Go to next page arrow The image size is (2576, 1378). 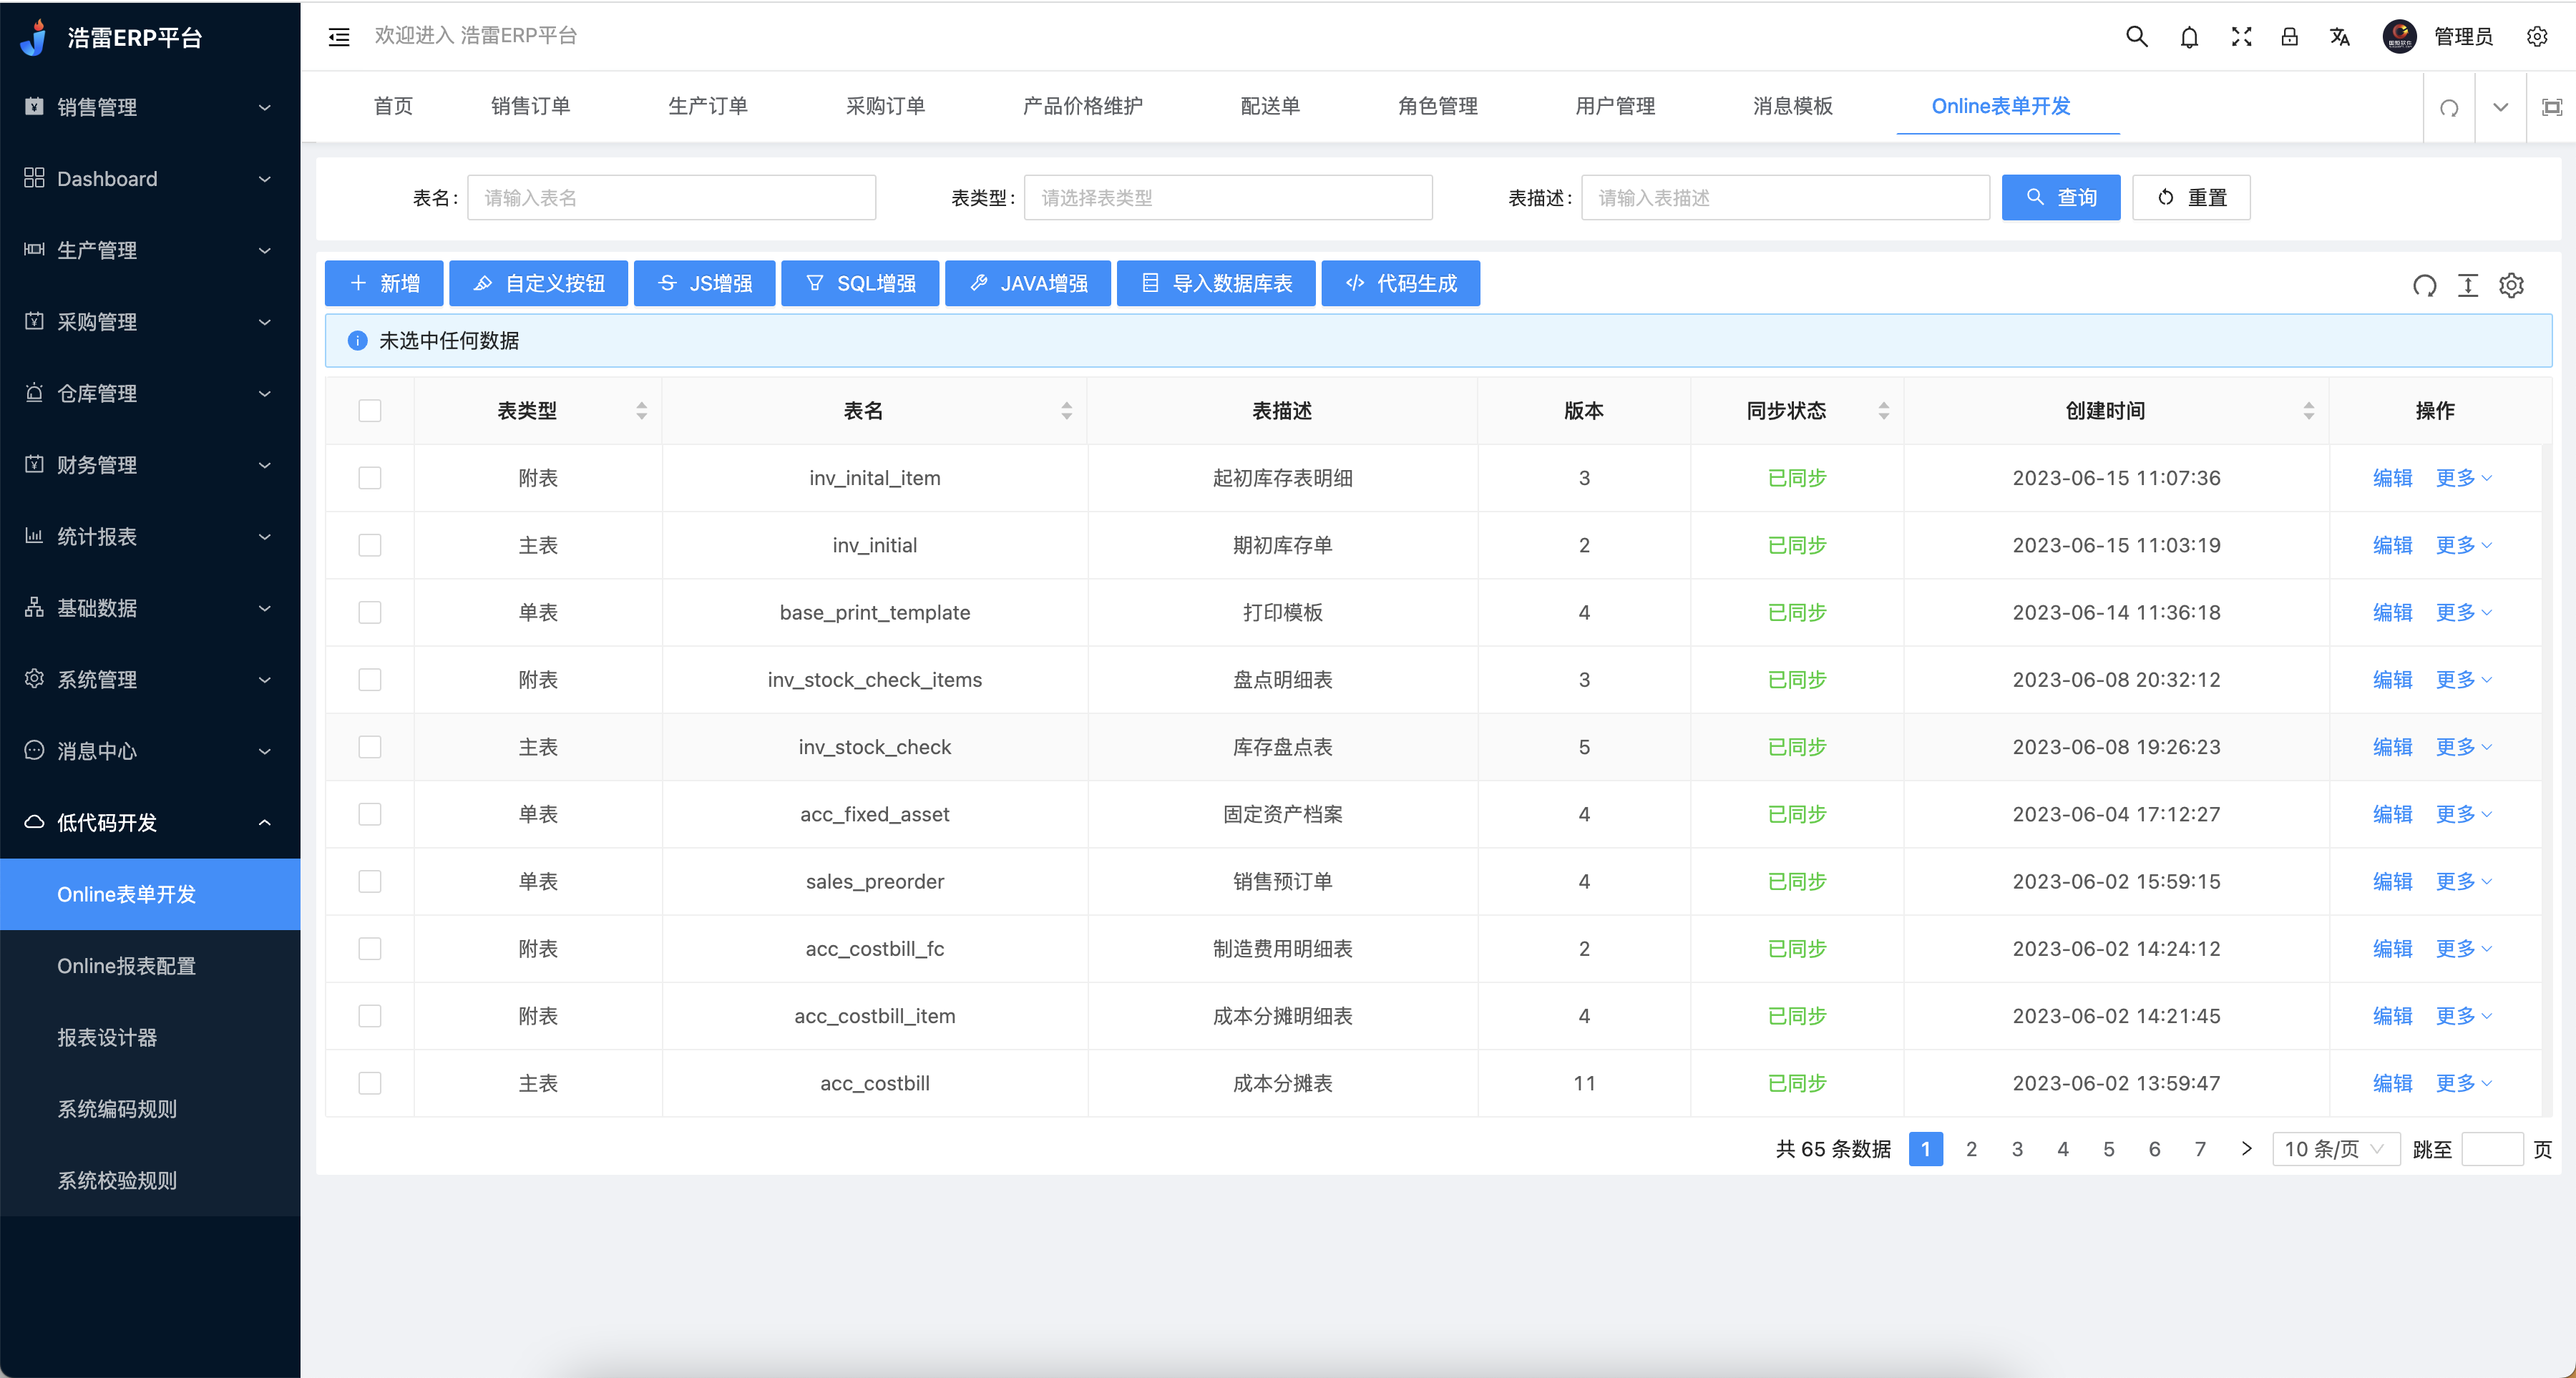pyautogui.click(x=2247, y=1149)
